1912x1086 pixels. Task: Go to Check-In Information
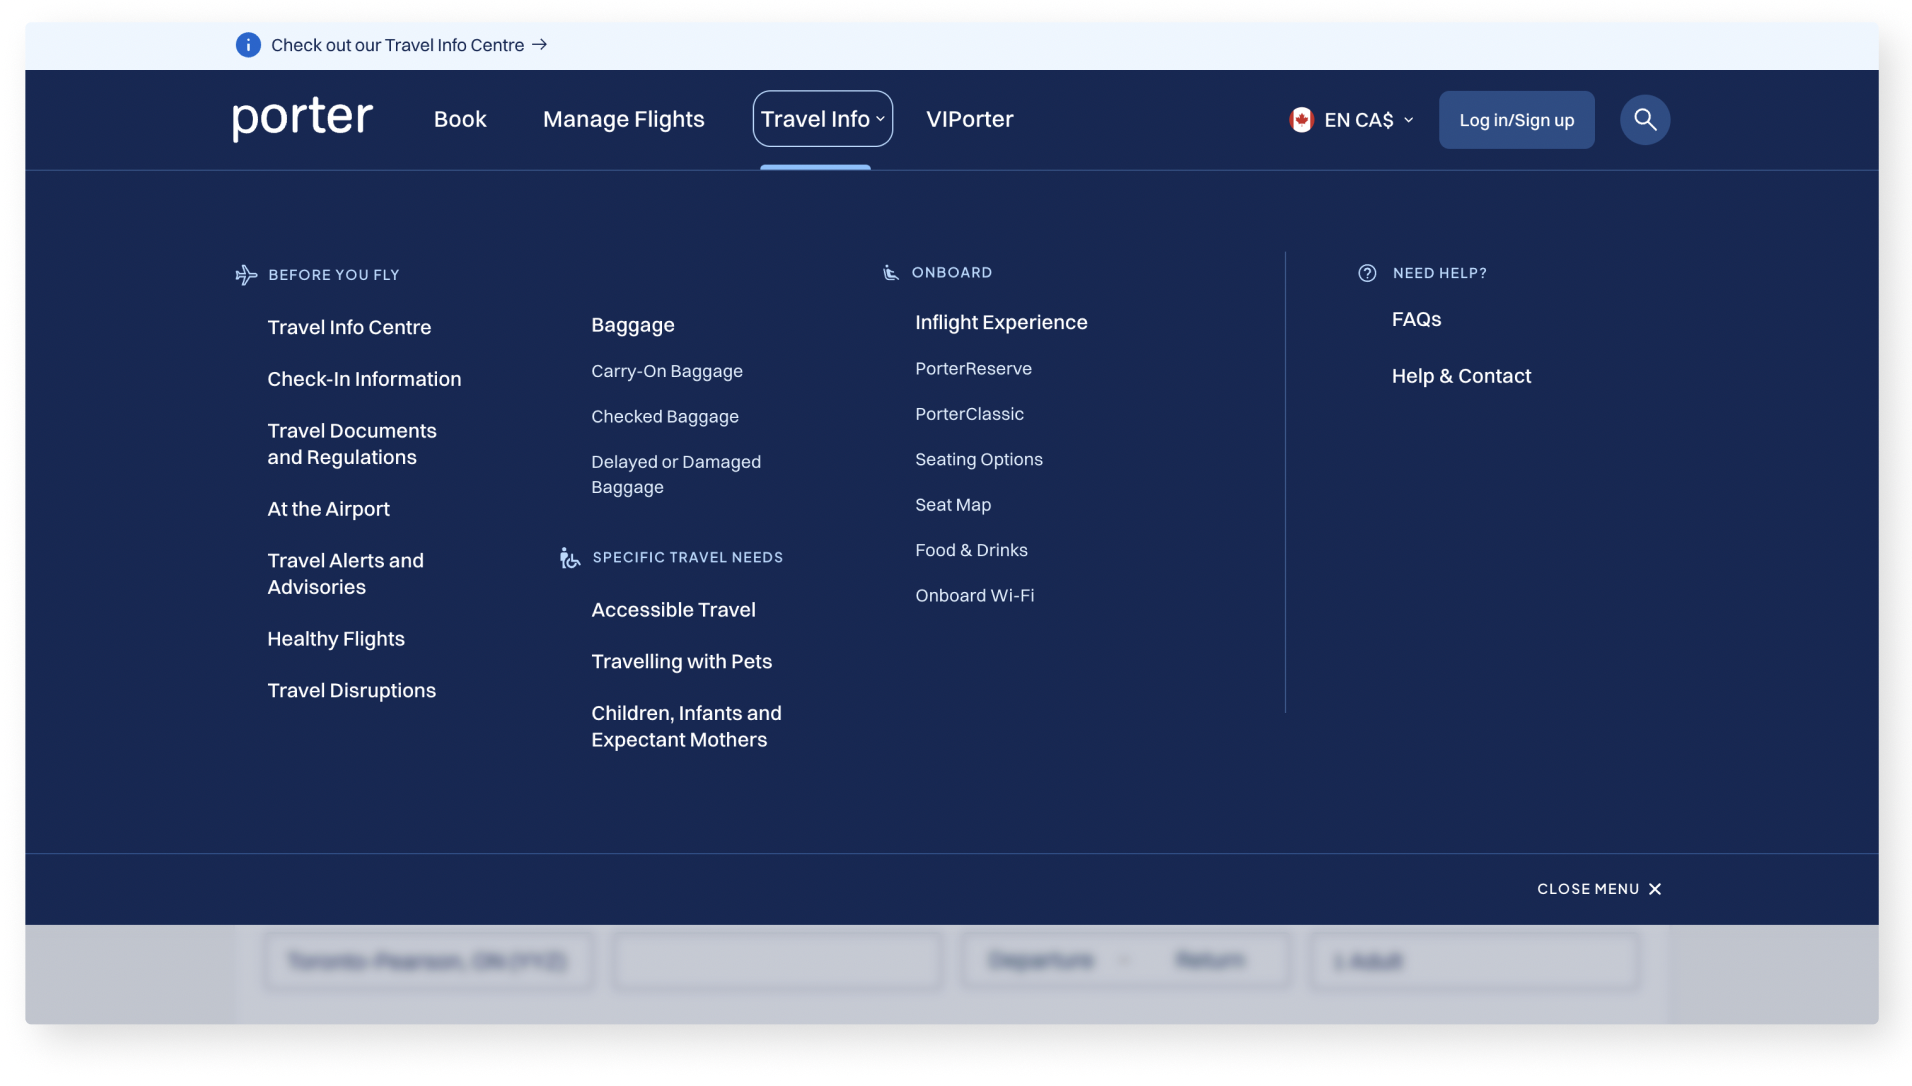click(x=364, y=379)
